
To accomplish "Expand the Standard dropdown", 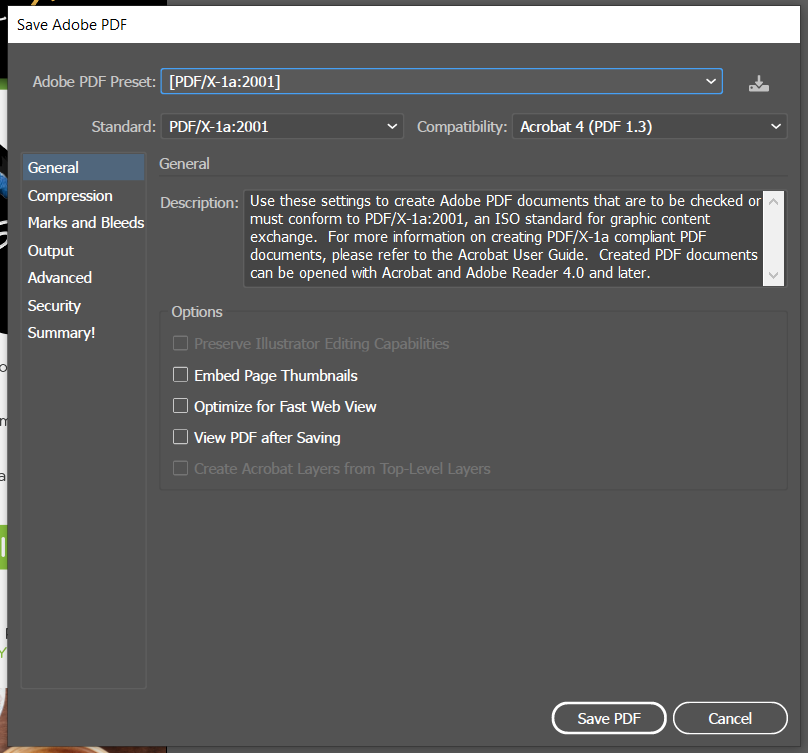I will click(281, 127).
